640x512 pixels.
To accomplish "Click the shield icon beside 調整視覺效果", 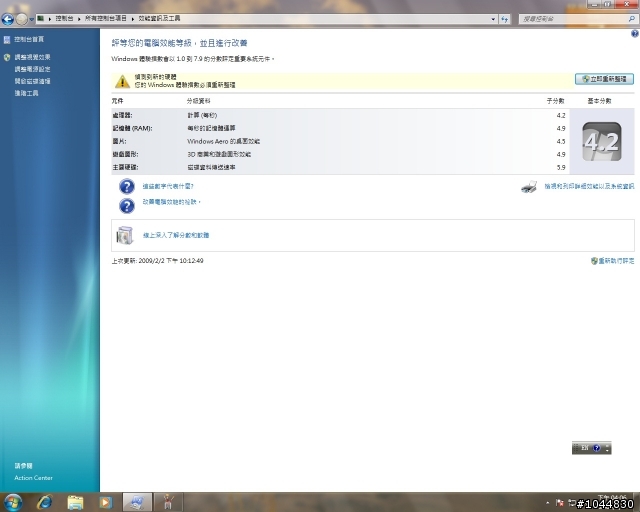I will (x=7, y=57).
